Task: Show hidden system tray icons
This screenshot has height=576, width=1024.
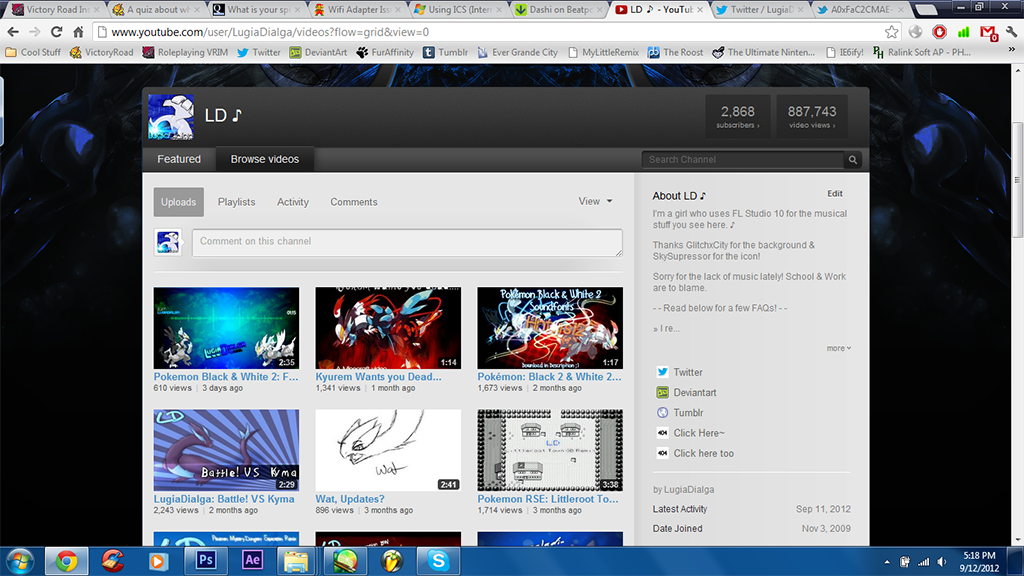Action: tap(889, 561)
